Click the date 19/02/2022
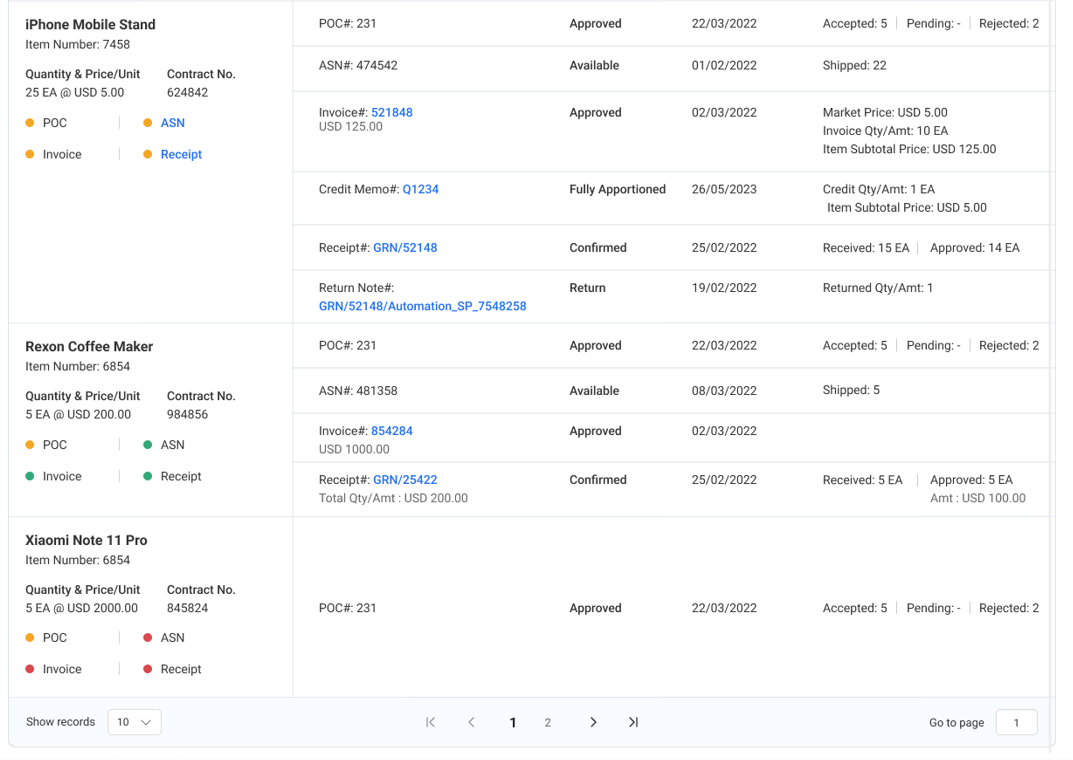1073x760 pixels. pyautogui.click(x=724, y=288)
